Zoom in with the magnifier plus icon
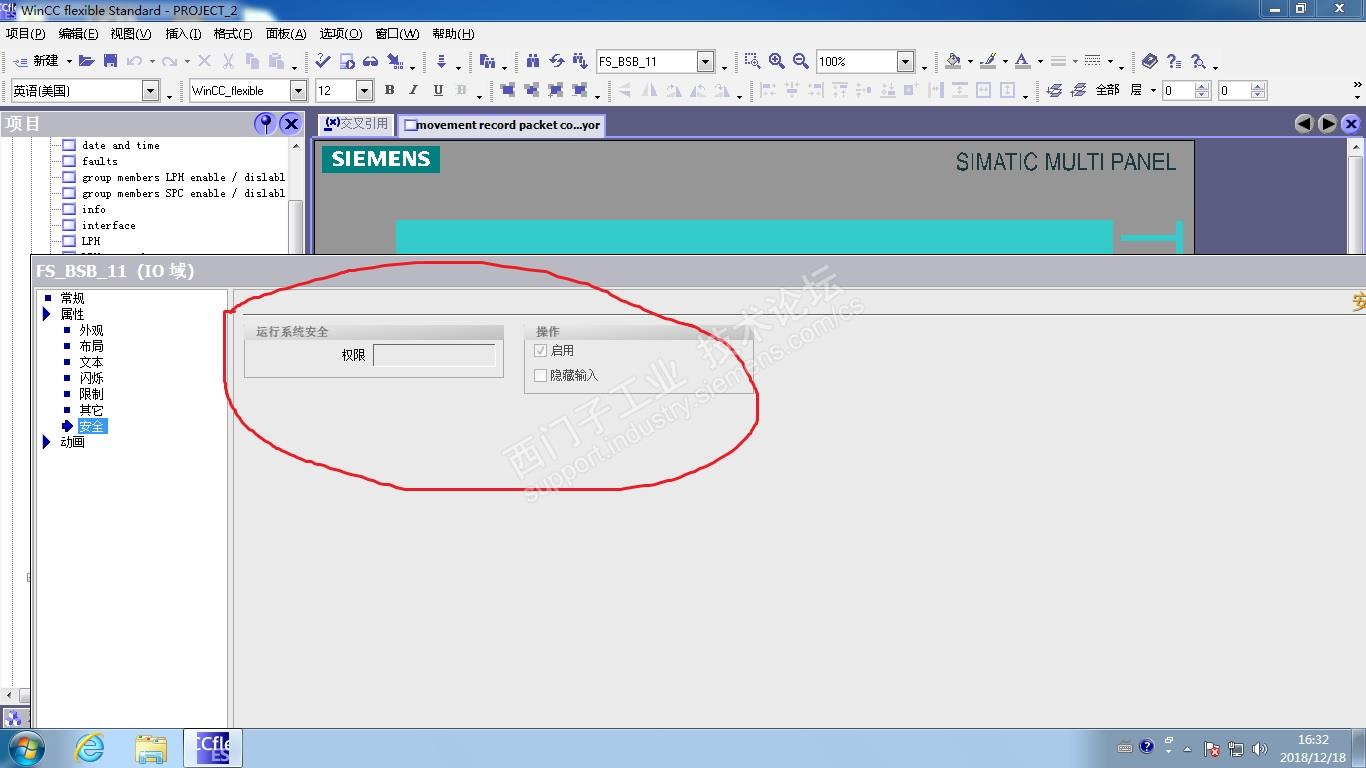 pos(776,61)
